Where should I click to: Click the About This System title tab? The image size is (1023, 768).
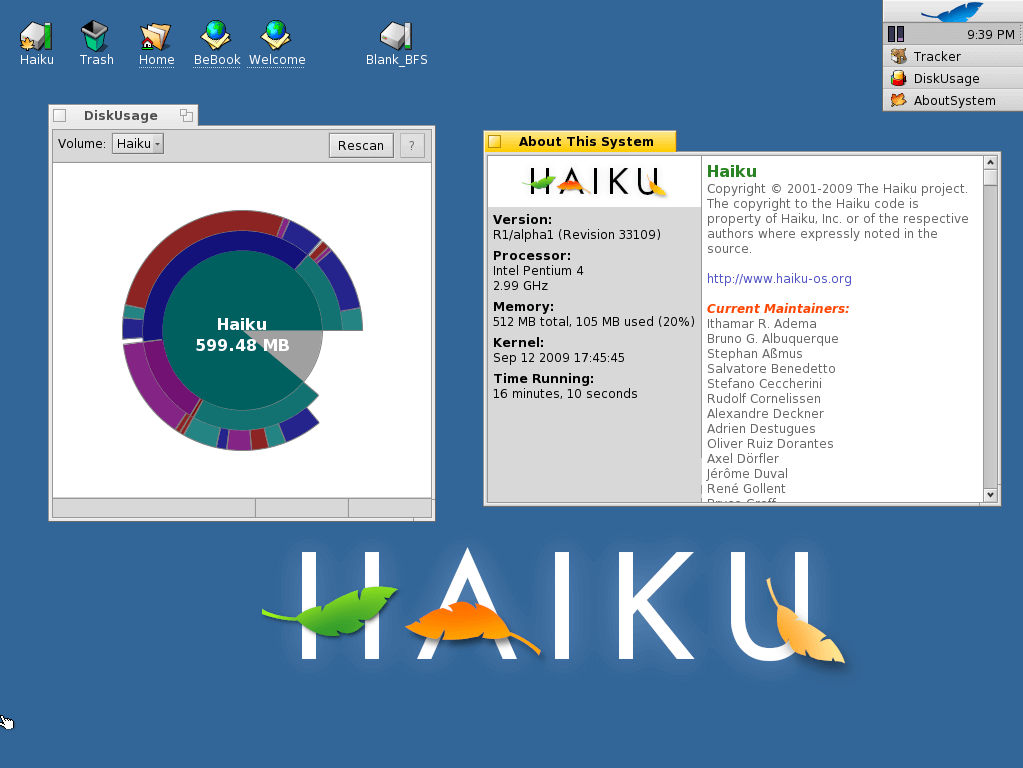click(x=586, y=142)
